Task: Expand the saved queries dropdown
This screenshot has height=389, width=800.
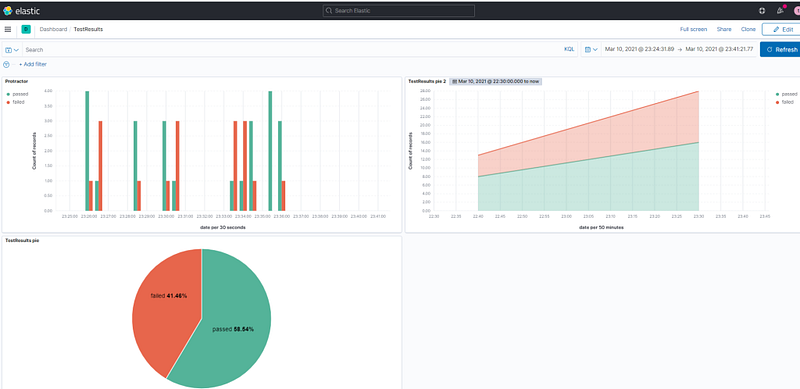Action: tap(12, 50)
